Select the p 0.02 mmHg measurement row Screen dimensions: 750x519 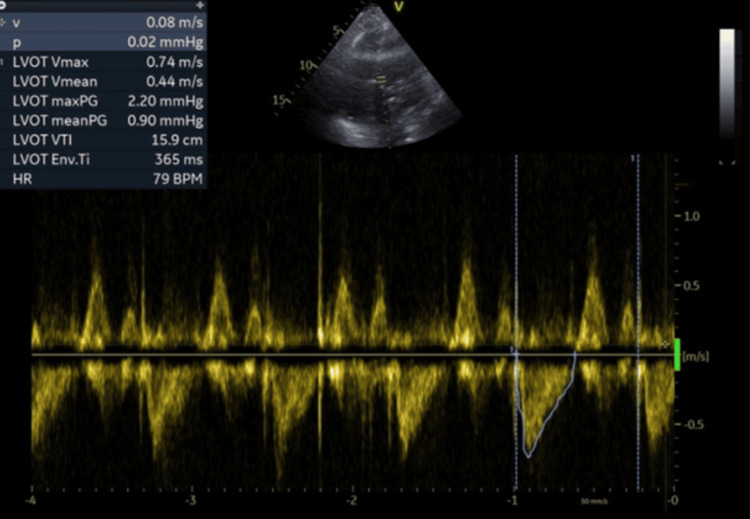point(103,42)
